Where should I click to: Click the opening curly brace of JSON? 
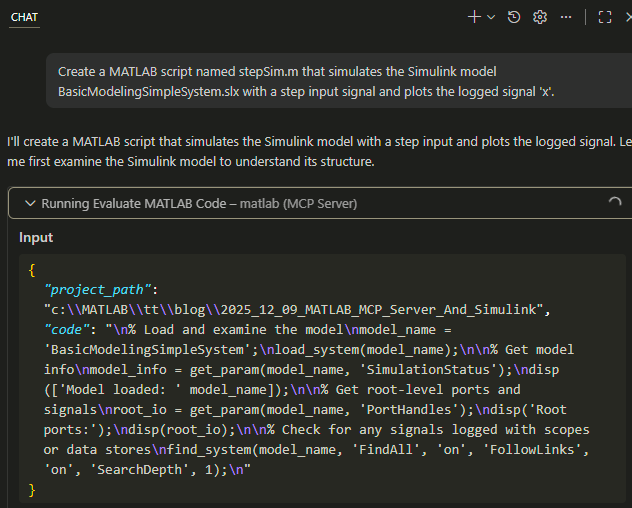pos(32,269)
